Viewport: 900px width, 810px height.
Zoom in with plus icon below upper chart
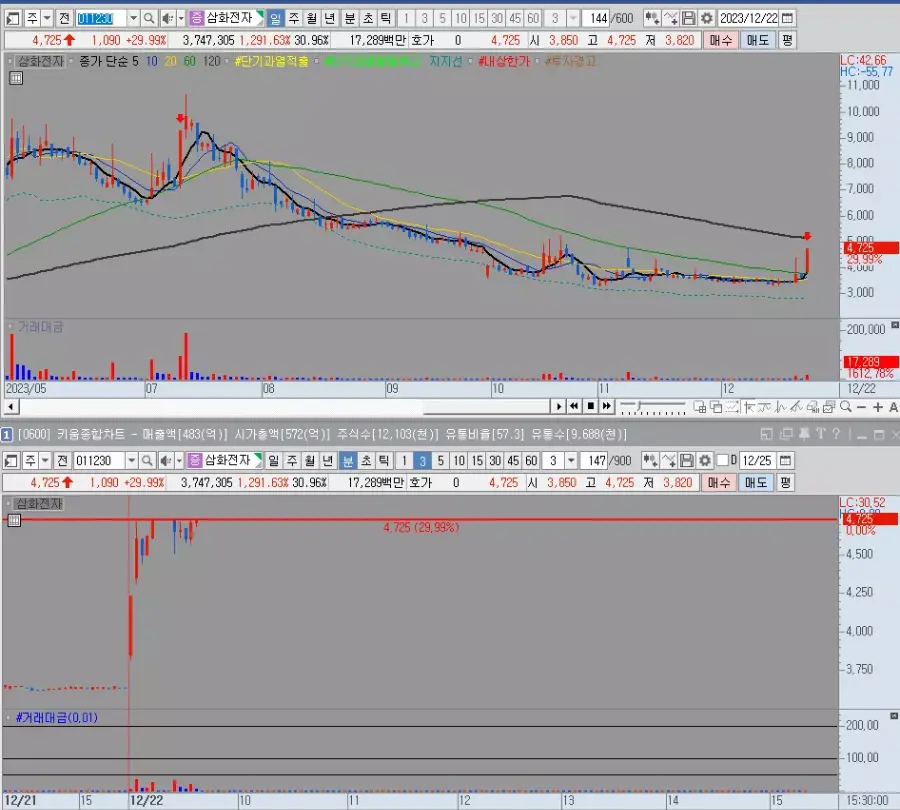click(x=878, y=407)
